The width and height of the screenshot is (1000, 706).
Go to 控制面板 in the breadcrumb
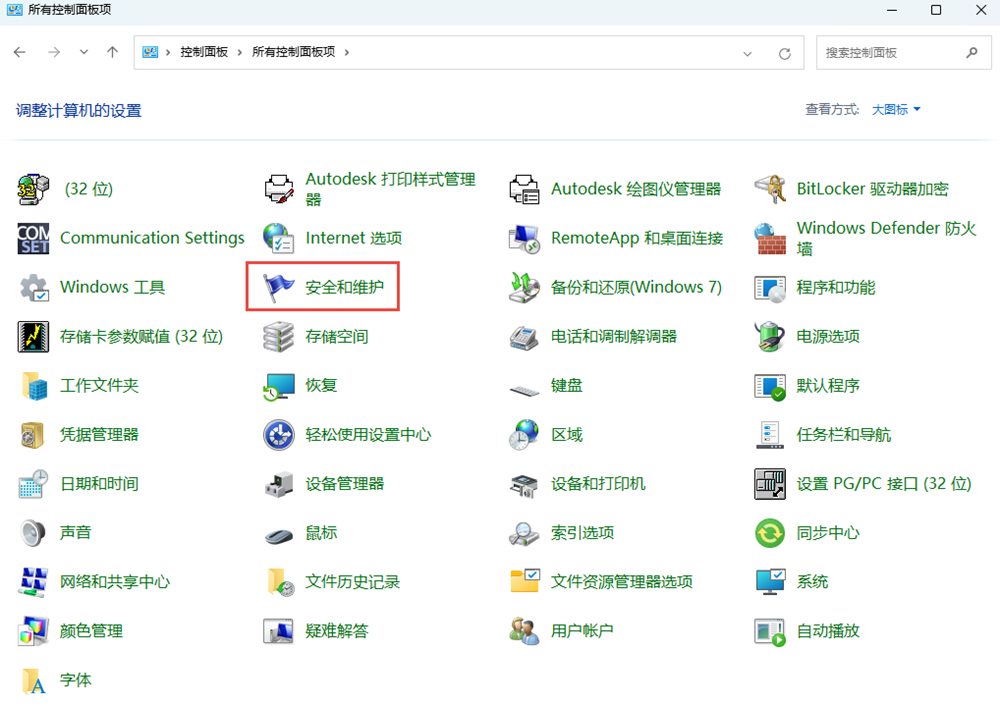[204, 52]
